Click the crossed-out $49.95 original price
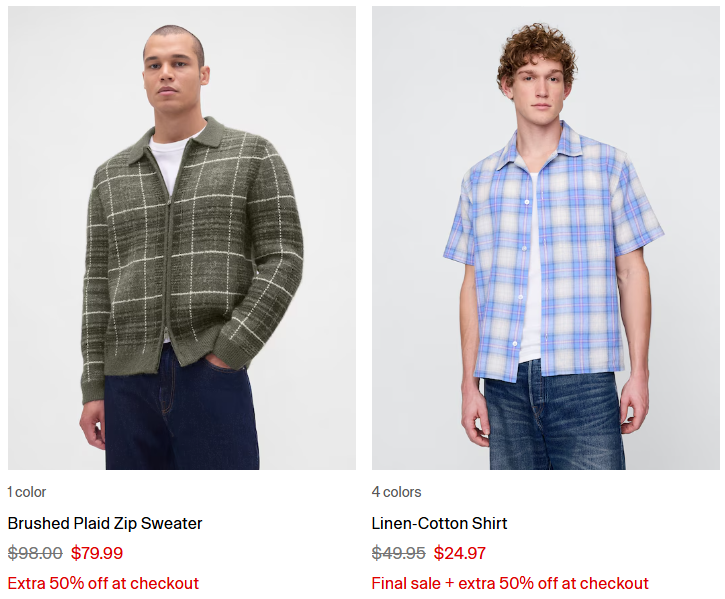 coord(399,553)
